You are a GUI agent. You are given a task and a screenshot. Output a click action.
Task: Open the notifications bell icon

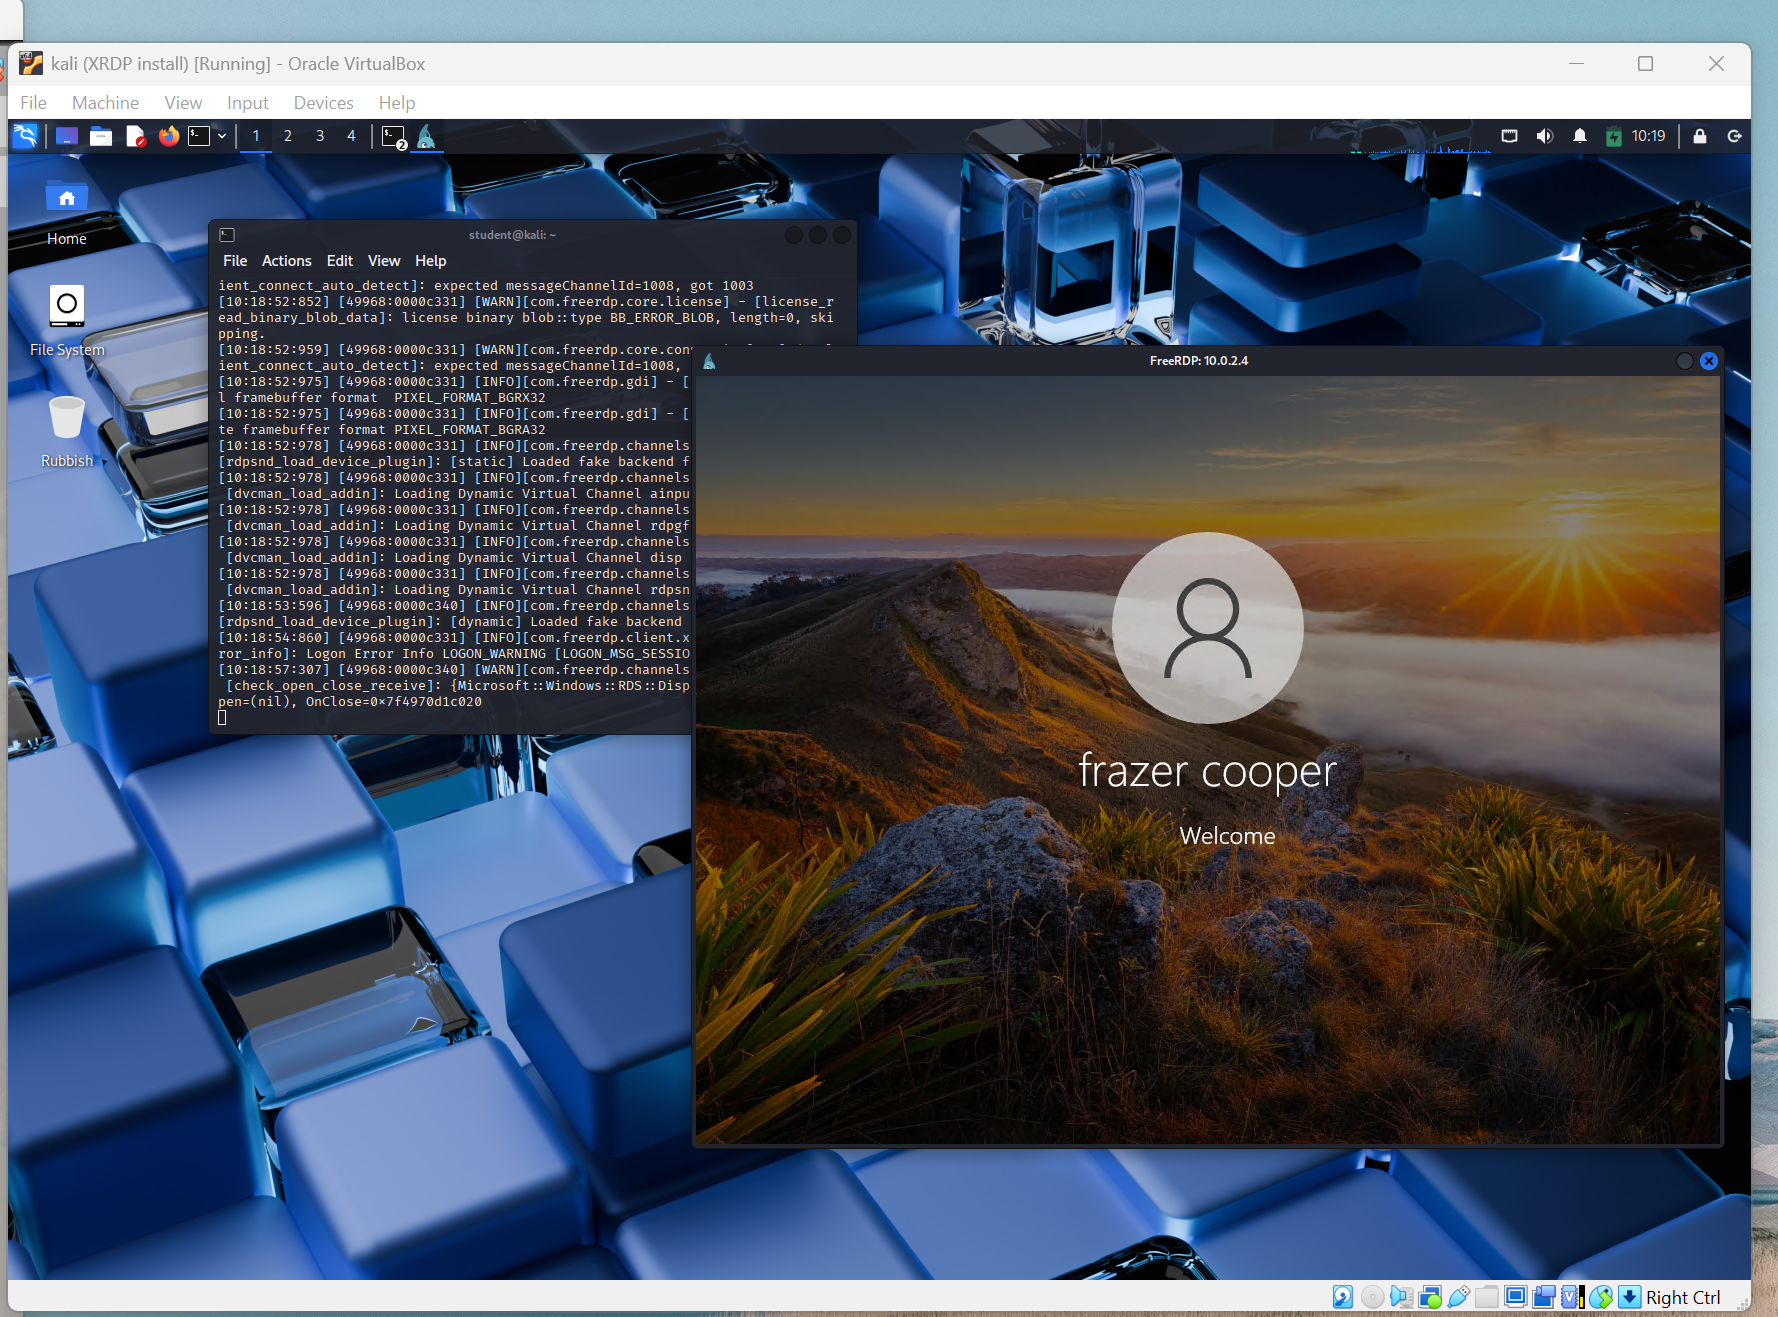tap(1579, 136)
